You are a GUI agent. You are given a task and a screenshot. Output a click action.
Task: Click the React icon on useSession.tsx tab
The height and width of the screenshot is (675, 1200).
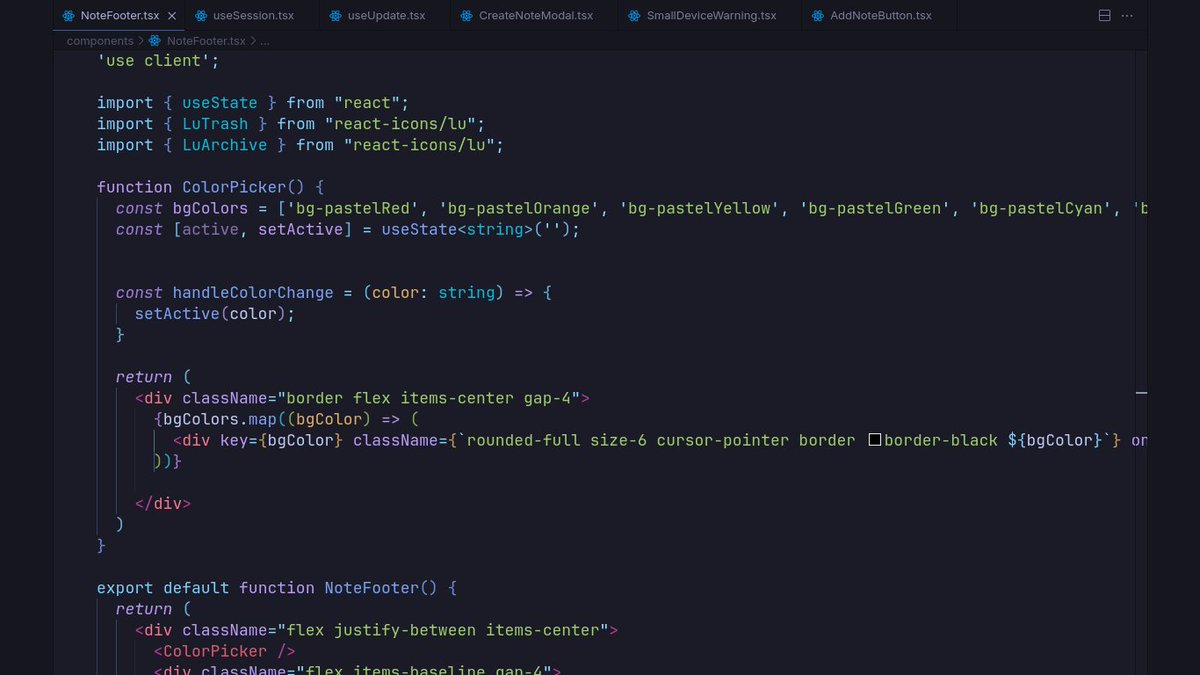click(201, 16)
